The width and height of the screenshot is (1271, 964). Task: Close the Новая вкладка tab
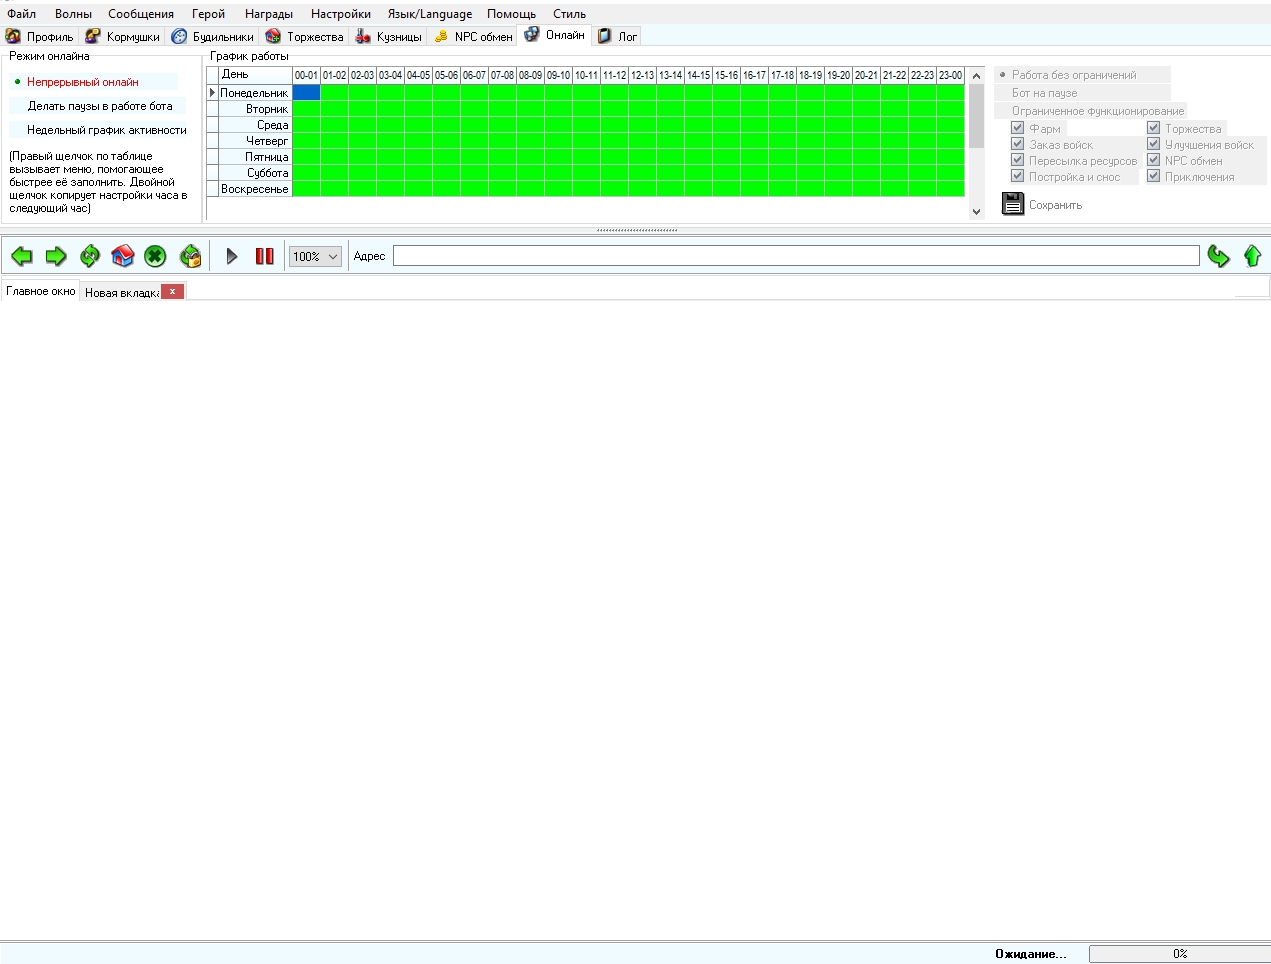pos(172,291)
